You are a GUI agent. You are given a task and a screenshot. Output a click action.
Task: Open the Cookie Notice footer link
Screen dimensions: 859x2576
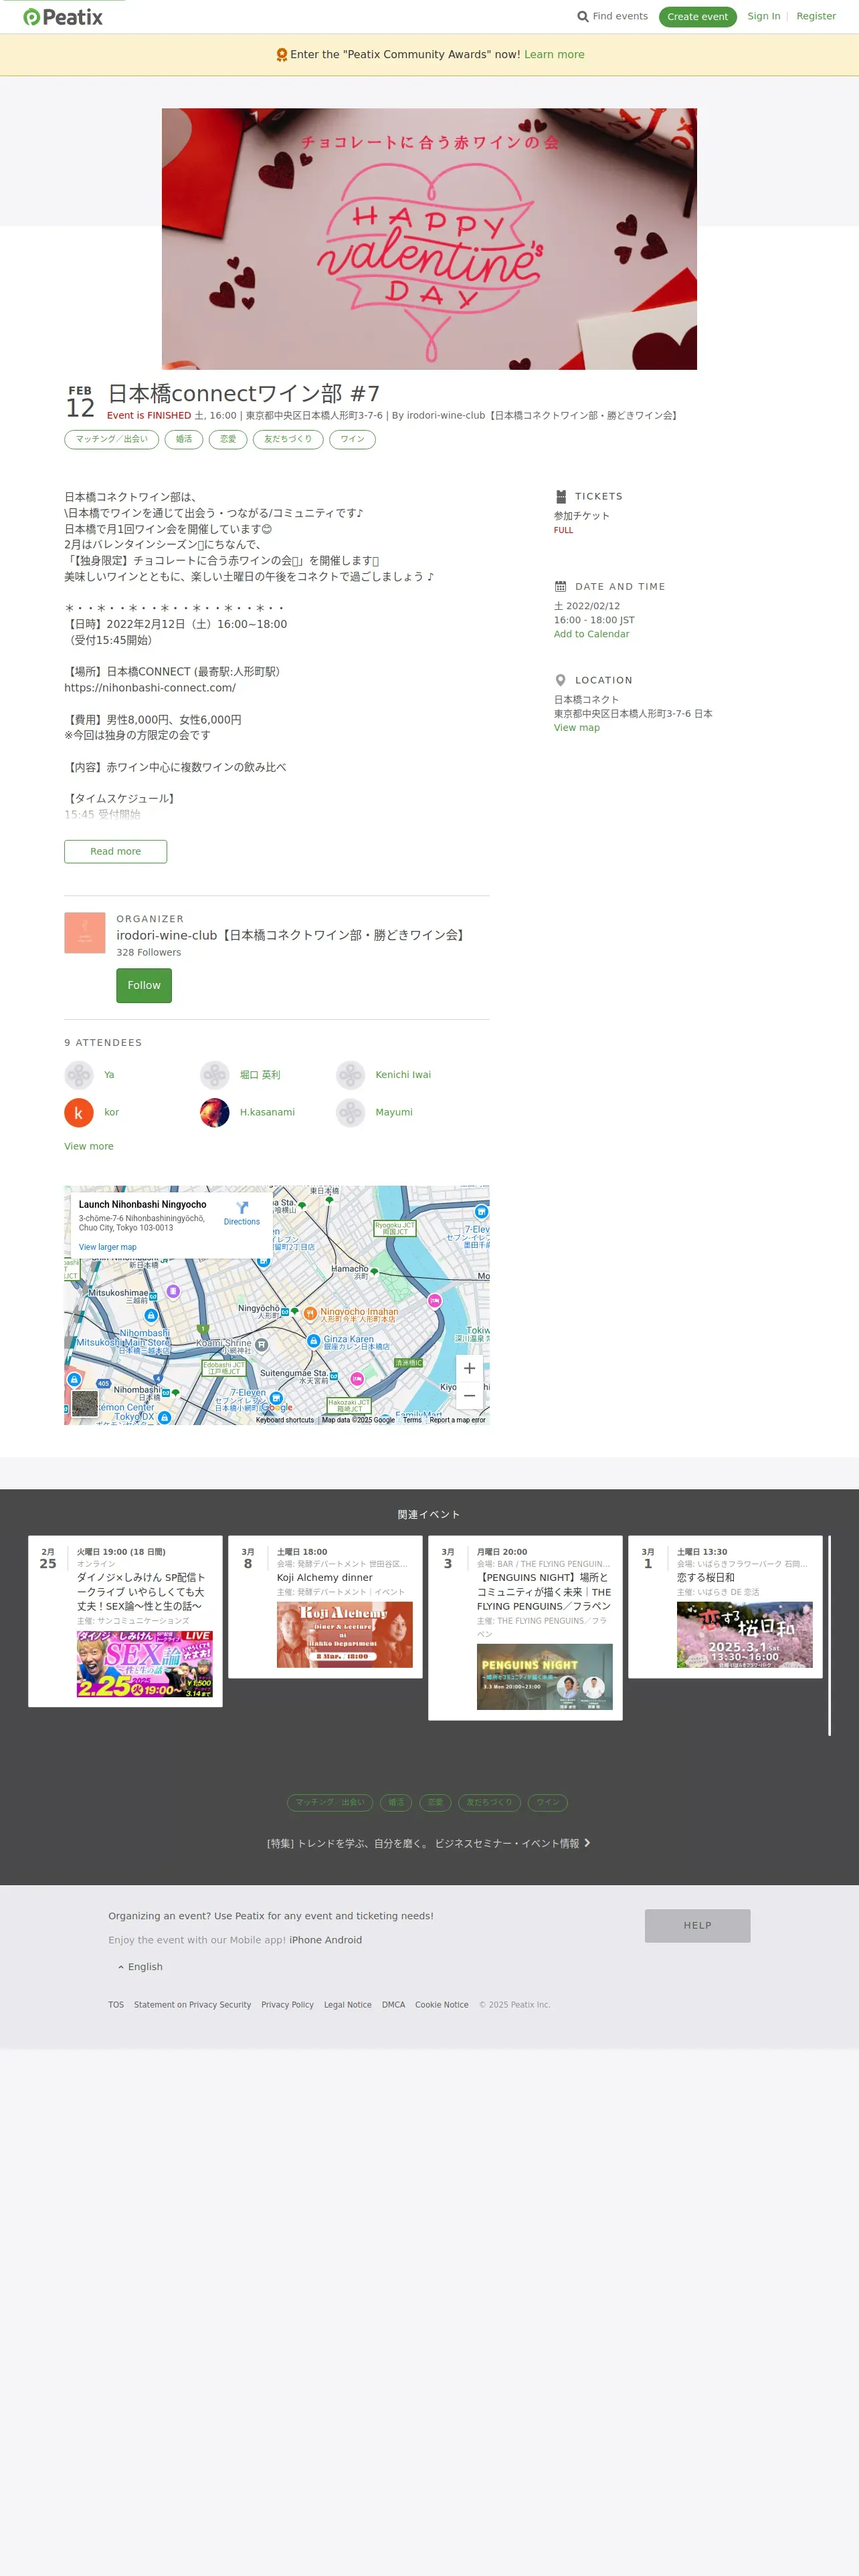pos(442,2004)
